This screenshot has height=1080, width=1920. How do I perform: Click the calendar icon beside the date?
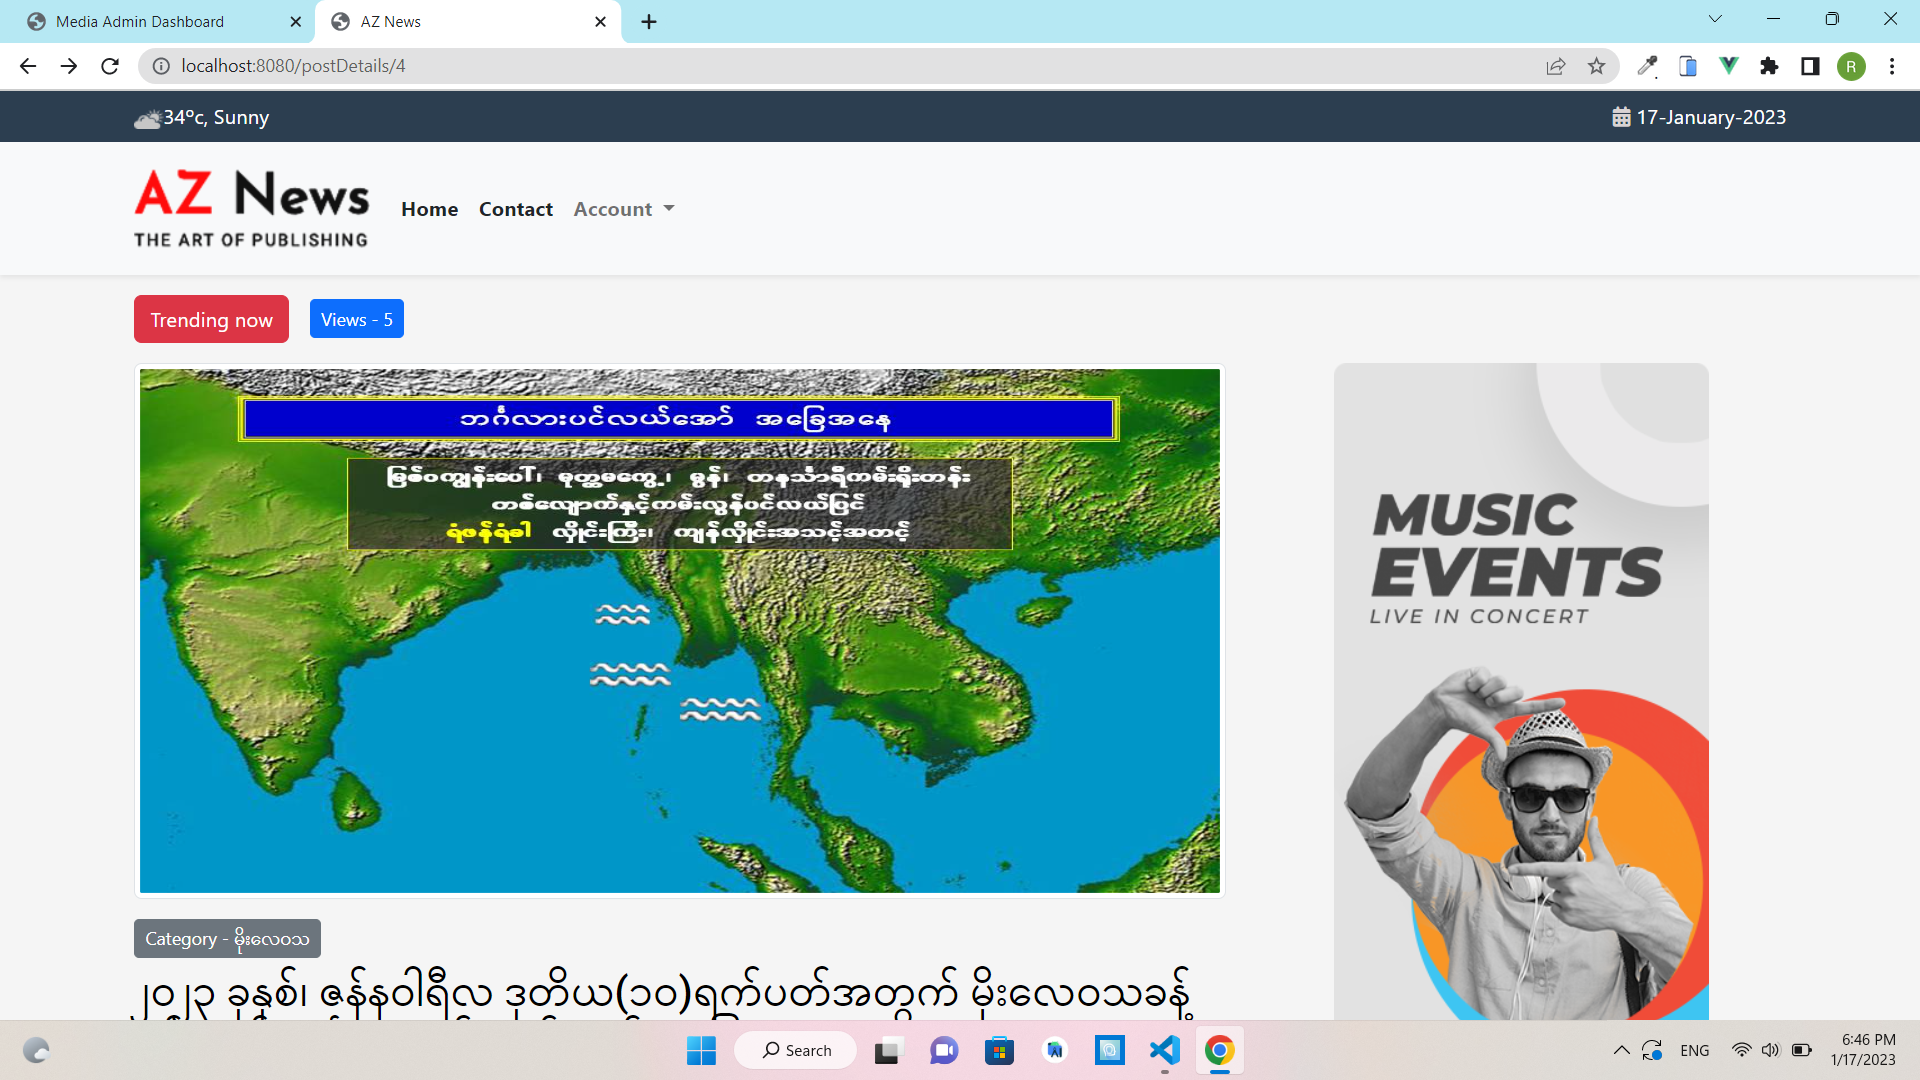pos(1621,117)
